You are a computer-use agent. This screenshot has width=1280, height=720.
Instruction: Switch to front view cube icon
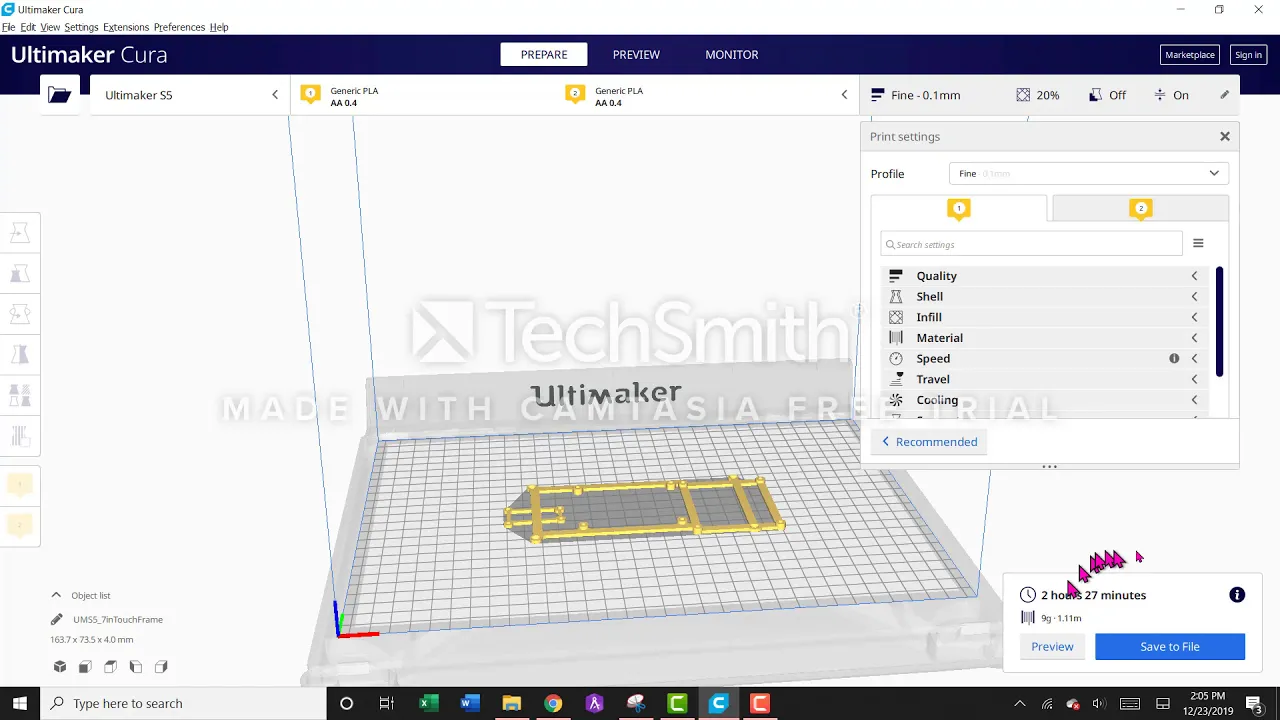[85, 667]
